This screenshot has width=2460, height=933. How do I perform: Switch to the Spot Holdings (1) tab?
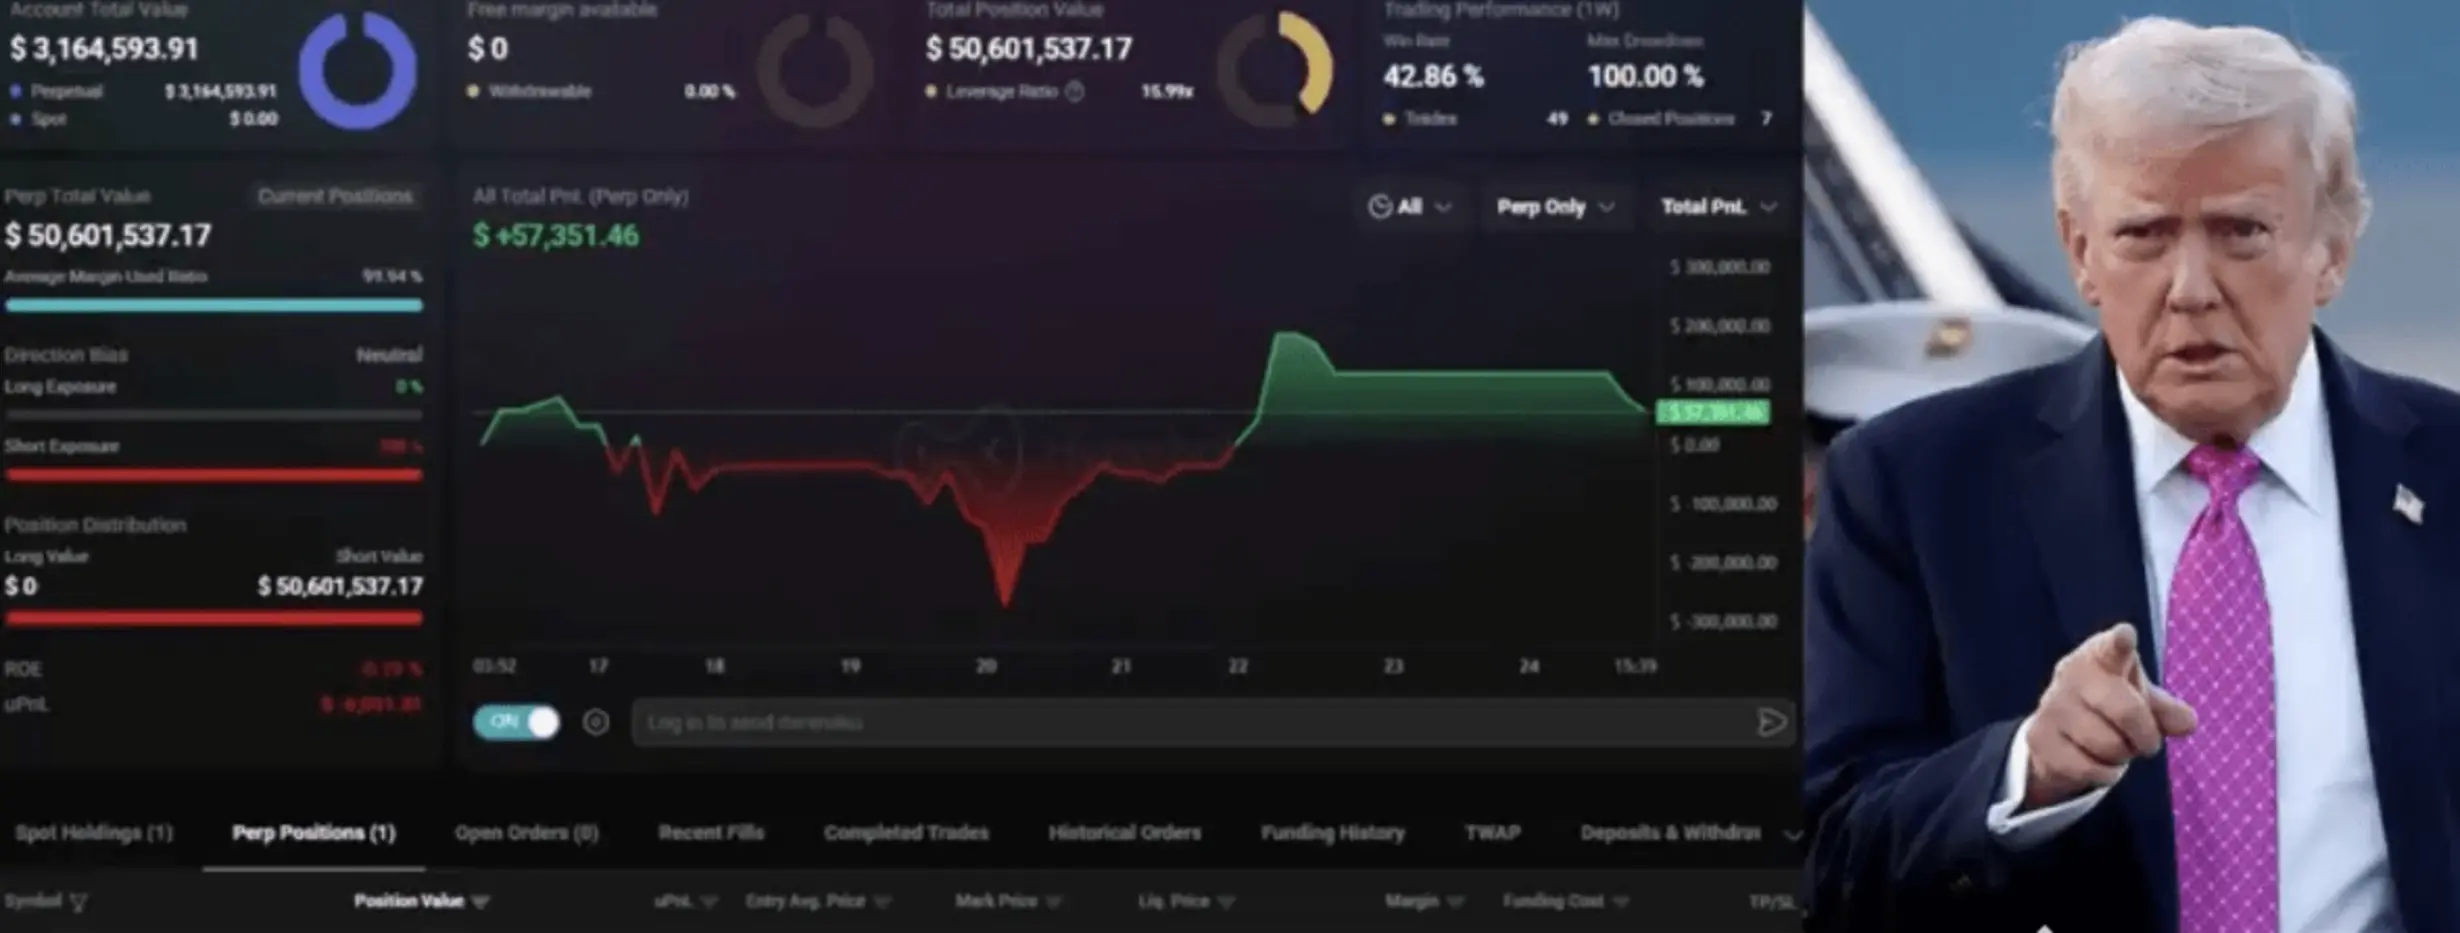(94, 833)
